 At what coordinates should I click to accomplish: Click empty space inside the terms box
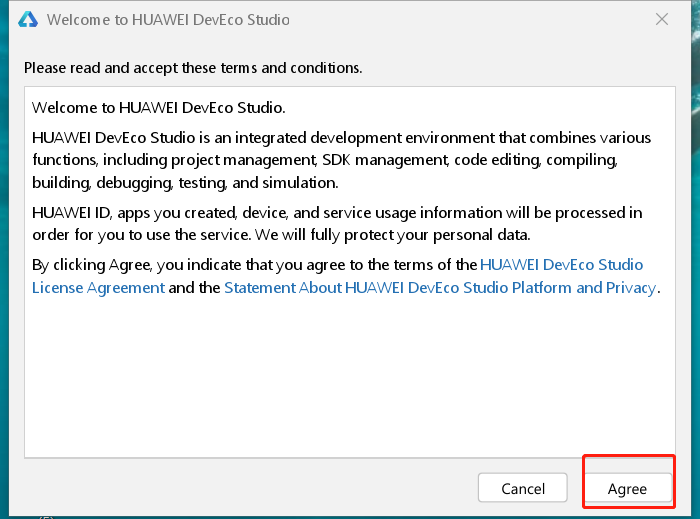point(350,379)
